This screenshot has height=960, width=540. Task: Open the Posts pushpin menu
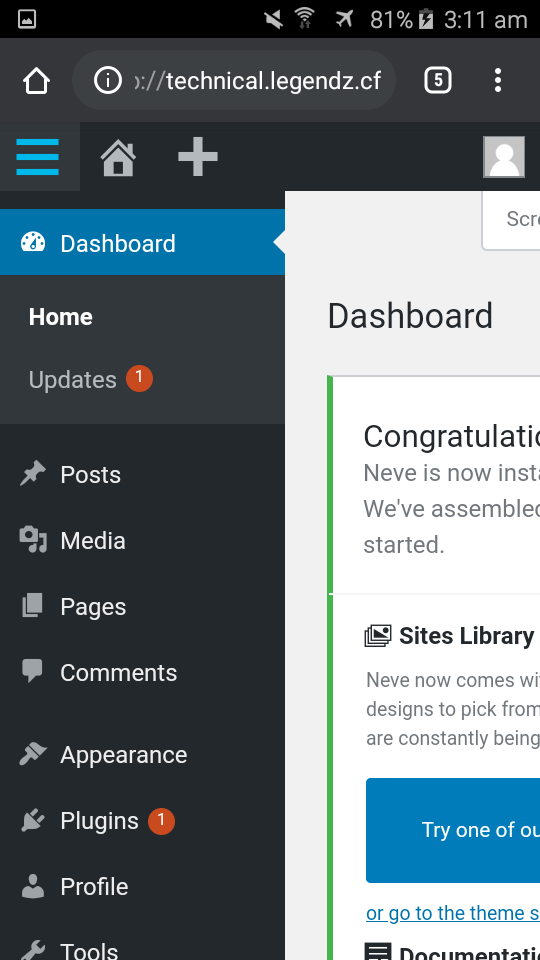tap(142, 474)
